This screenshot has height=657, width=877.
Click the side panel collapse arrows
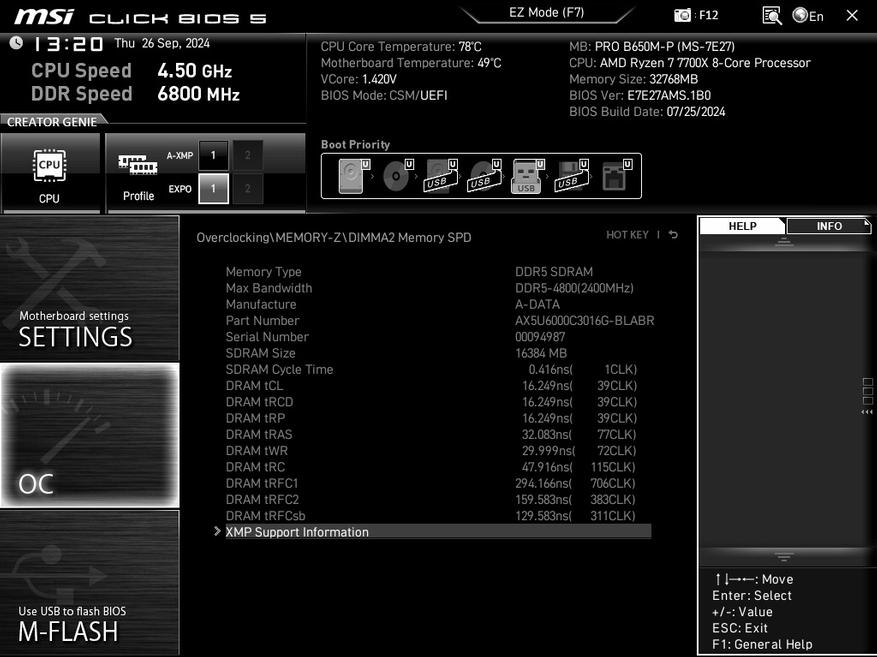(x=867, y=412)
